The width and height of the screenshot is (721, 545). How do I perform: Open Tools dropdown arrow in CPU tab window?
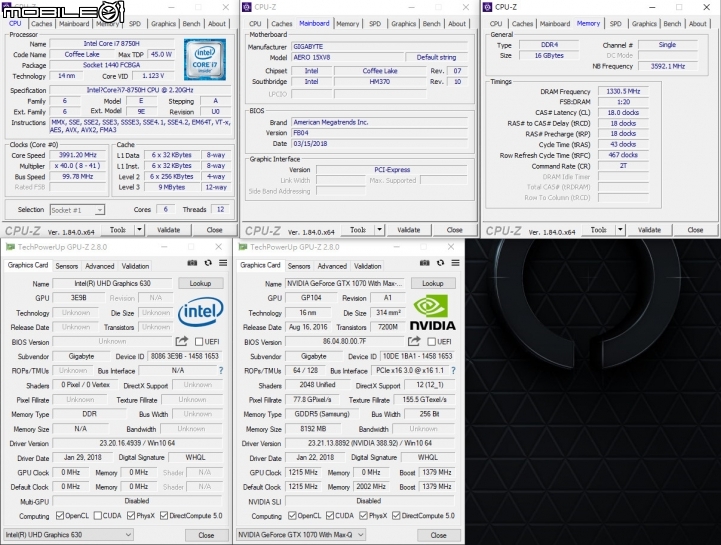tap(139, 229)
